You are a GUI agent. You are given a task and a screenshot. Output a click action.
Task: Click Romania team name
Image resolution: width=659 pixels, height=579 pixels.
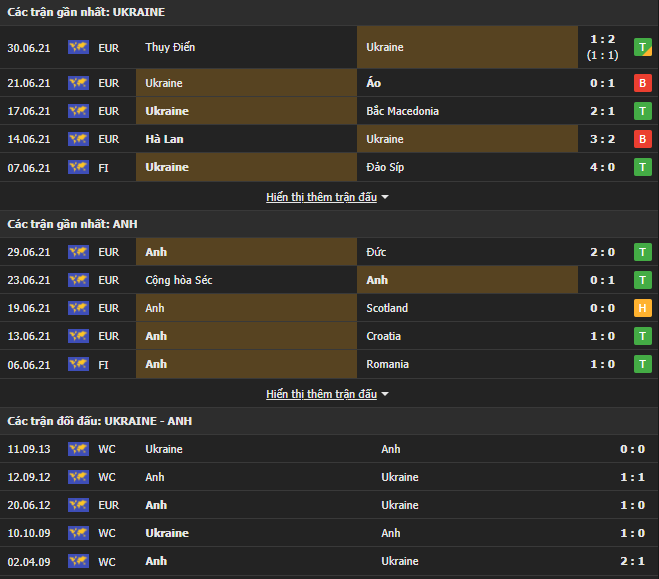[388, 364]
